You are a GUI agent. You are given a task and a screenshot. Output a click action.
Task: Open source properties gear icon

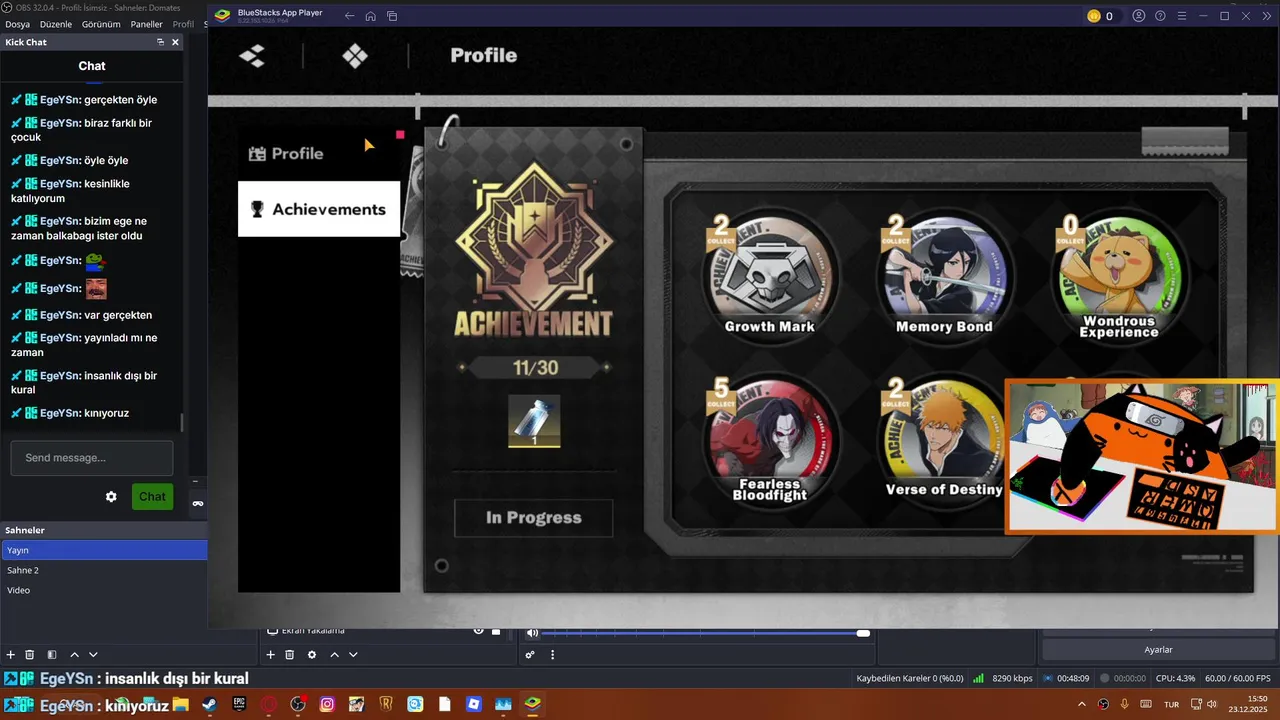tap(312, 655)
